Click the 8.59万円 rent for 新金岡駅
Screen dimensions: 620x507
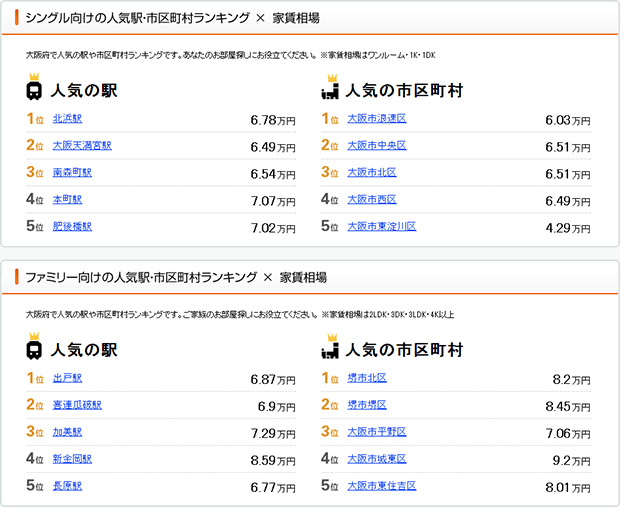[273, 461]
